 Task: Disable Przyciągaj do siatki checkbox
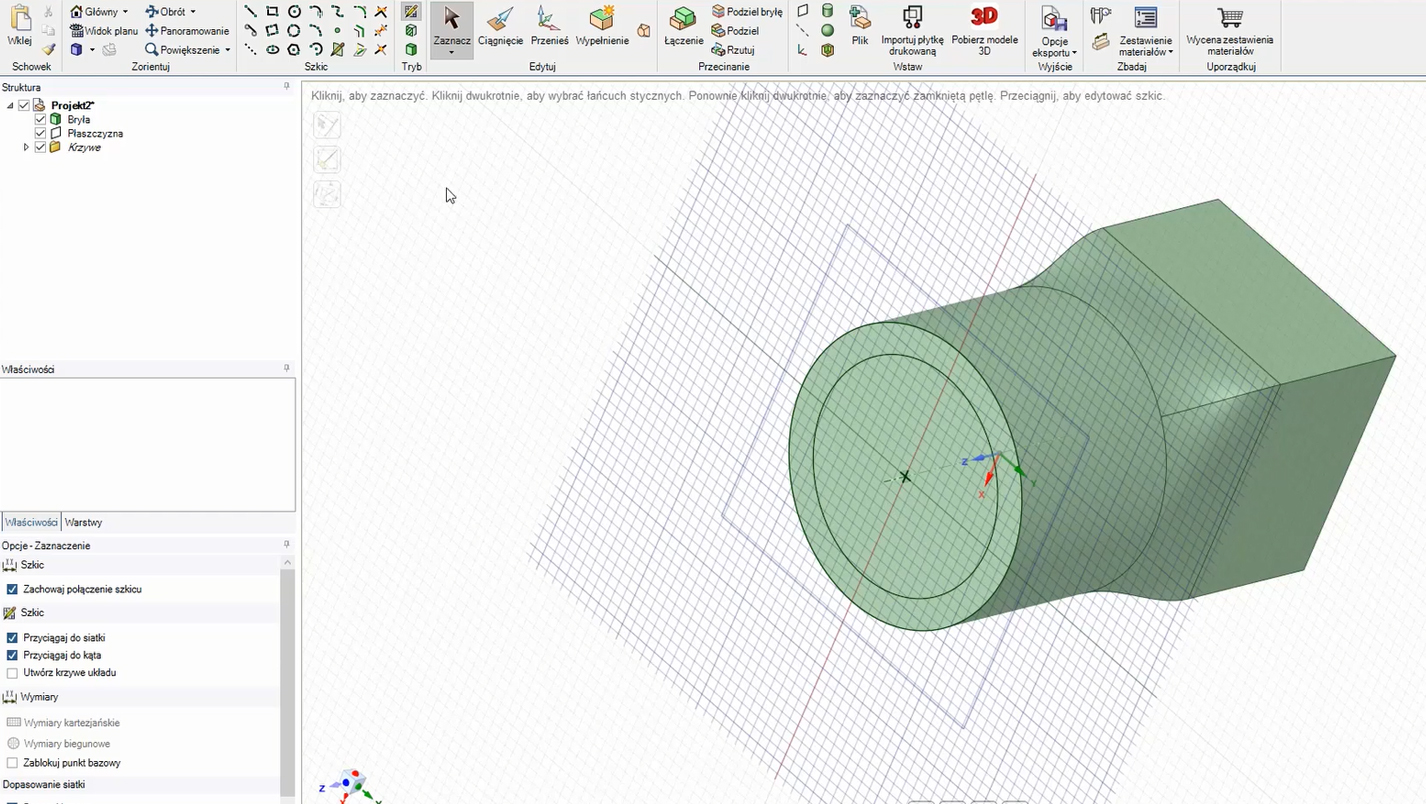pyautogui.click(x=13, y=638)
